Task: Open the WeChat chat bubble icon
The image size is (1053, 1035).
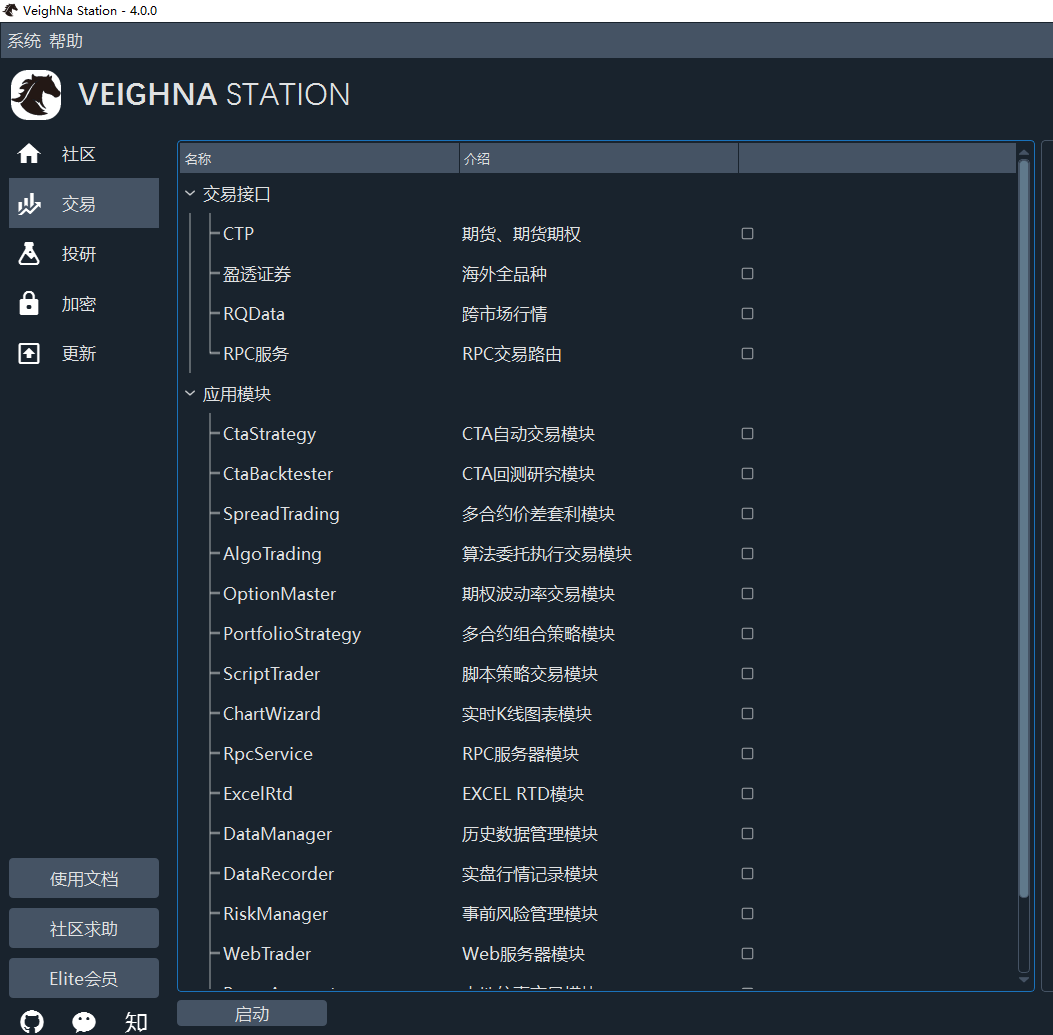Action: (84, 1022)
